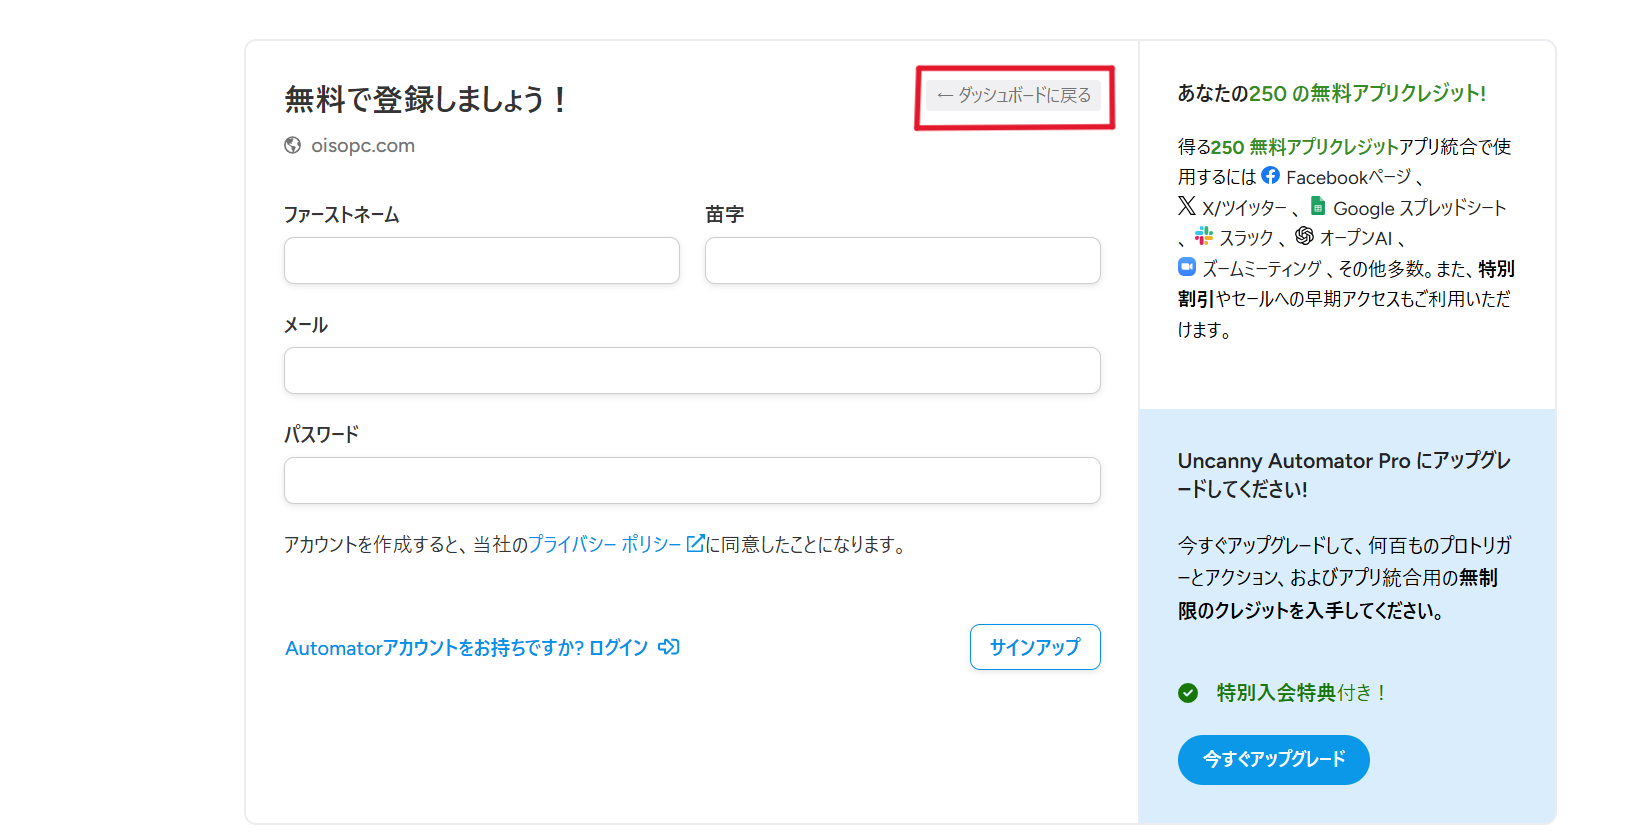Open the プライバシー ポリシー link
The height and width of the screenshot is (836, 1652).
click(604, 545)
